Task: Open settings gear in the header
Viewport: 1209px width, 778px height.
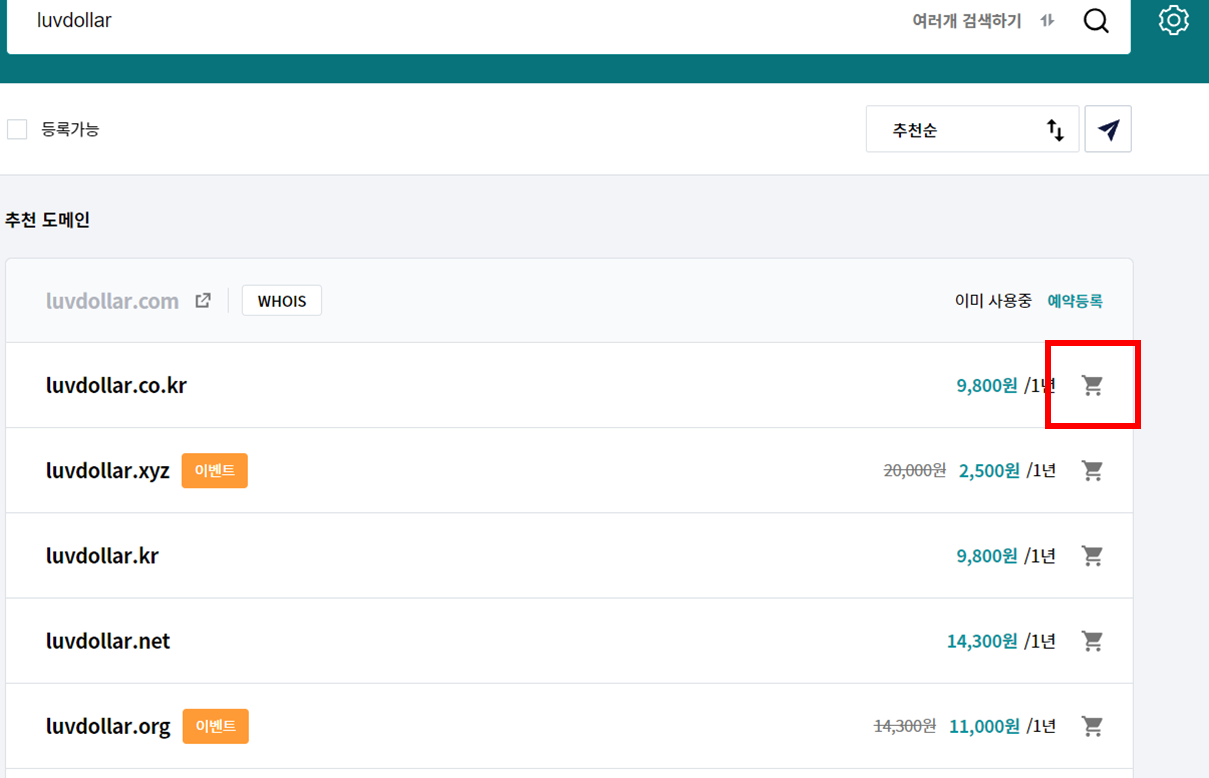Action: 1173,20
